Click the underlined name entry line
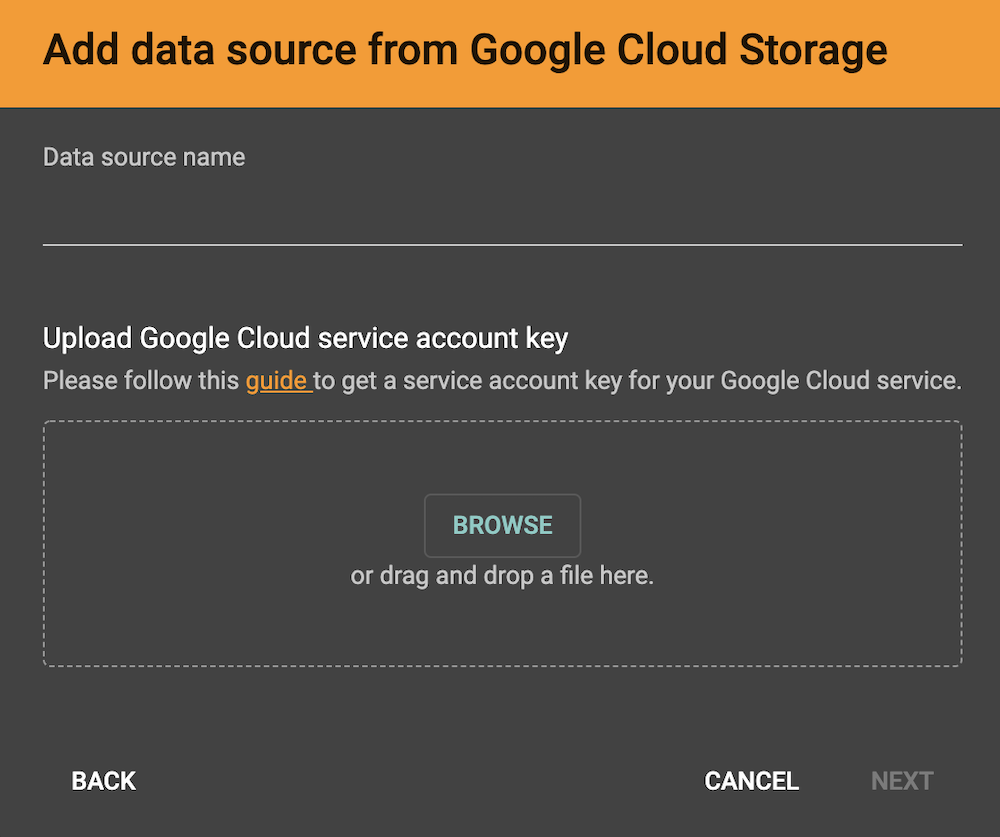 pyautogui.click(x=500, y=240)
